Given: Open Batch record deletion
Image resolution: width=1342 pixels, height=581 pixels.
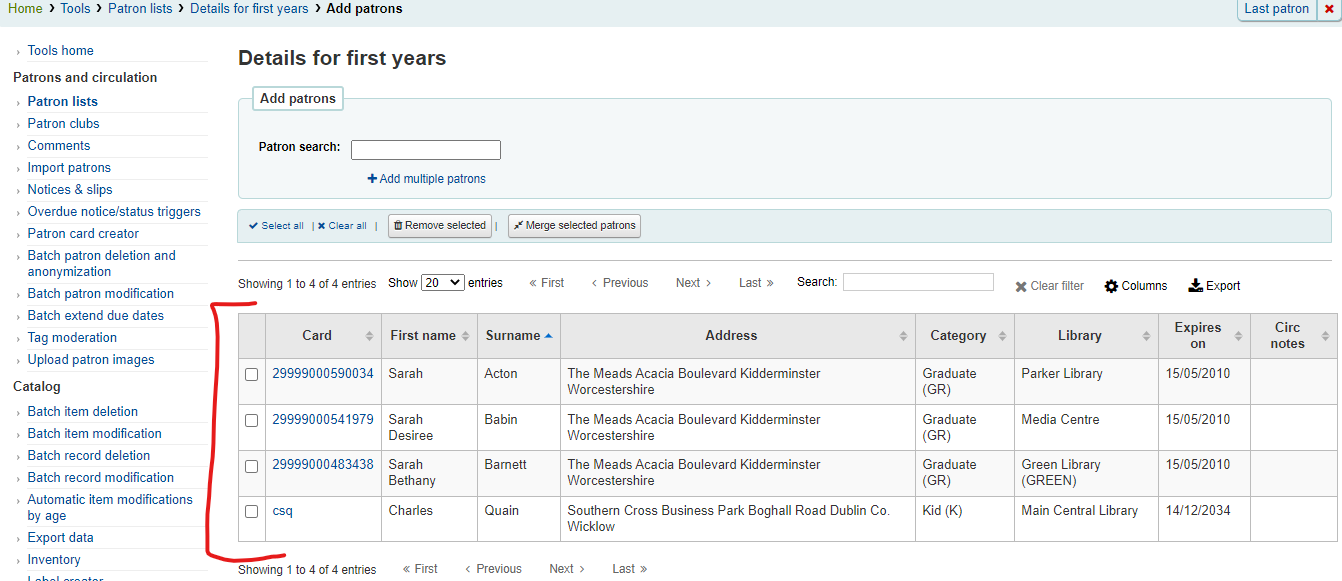Looking at the screenshot, I should point(89,456).
